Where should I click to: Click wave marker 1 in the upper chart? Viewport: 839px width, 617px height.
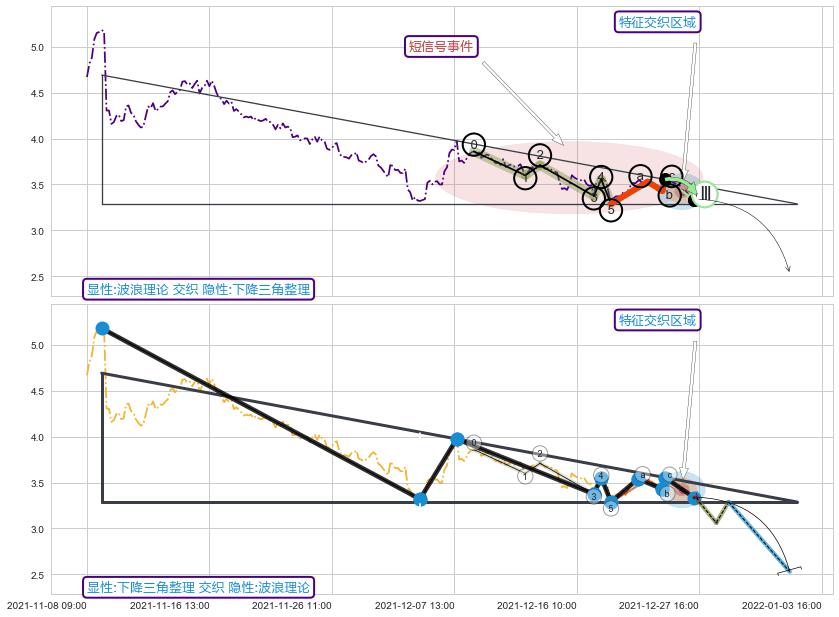click(x=526, y=178)
